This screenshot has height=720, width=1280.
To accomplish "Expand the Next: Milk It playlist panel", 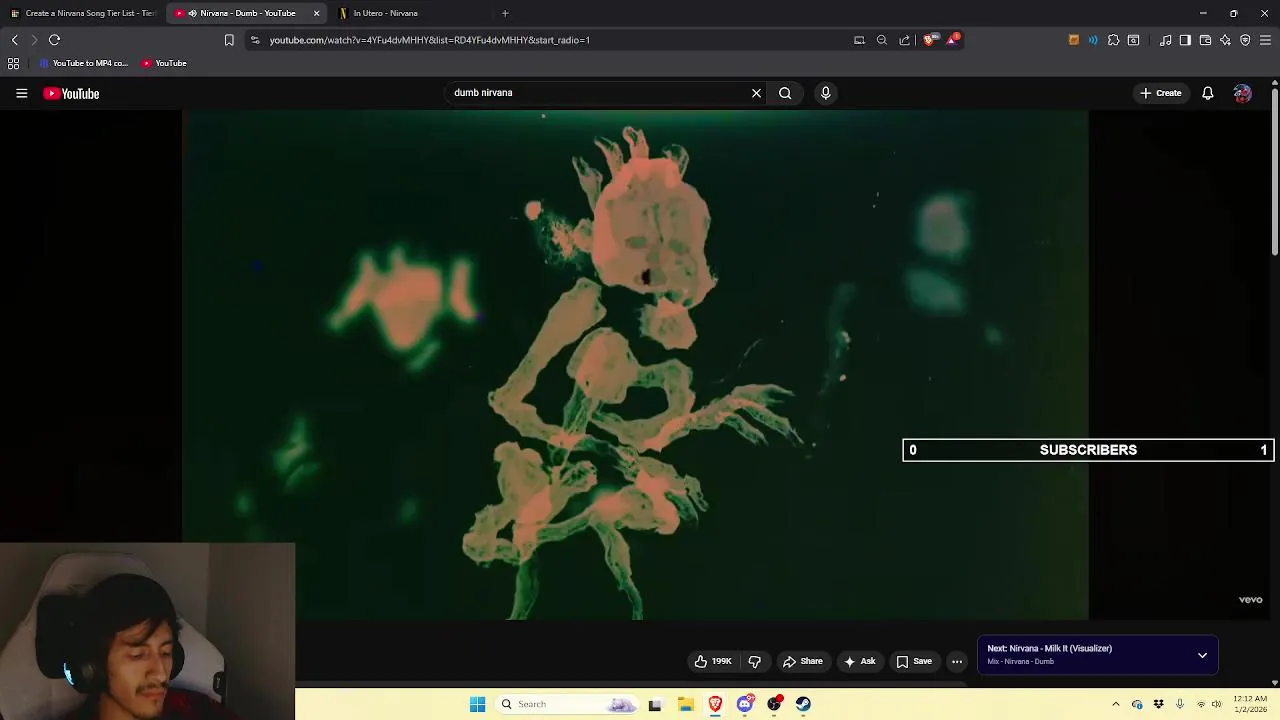I will (x=1202, y=656).
